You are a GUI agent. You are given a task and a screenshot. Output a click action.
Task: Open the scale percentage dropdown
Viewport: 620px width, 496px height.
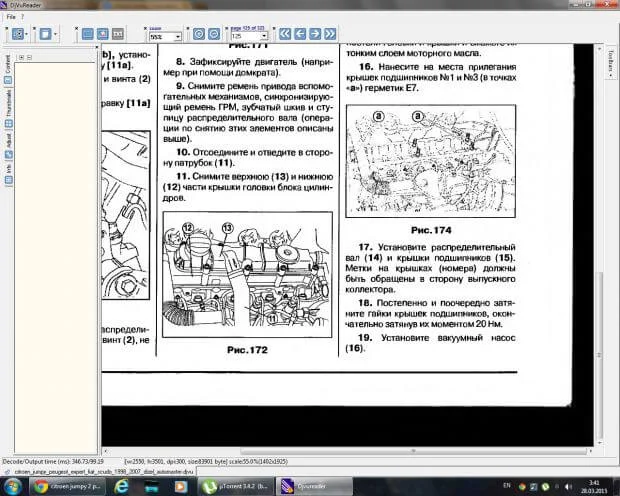point(177,36)
